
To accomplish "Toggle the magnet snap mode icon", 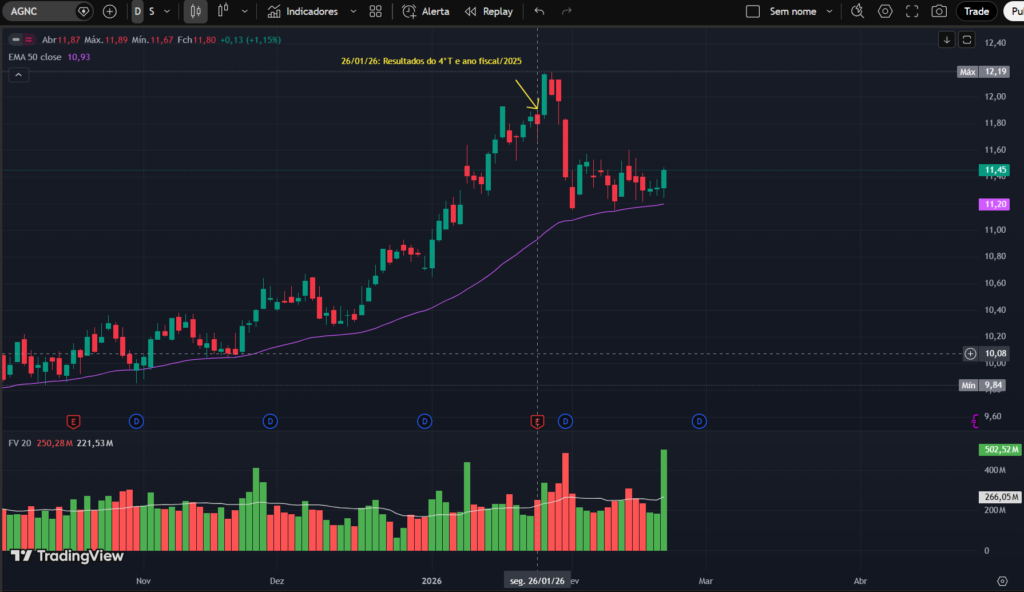I will (856, 11).
